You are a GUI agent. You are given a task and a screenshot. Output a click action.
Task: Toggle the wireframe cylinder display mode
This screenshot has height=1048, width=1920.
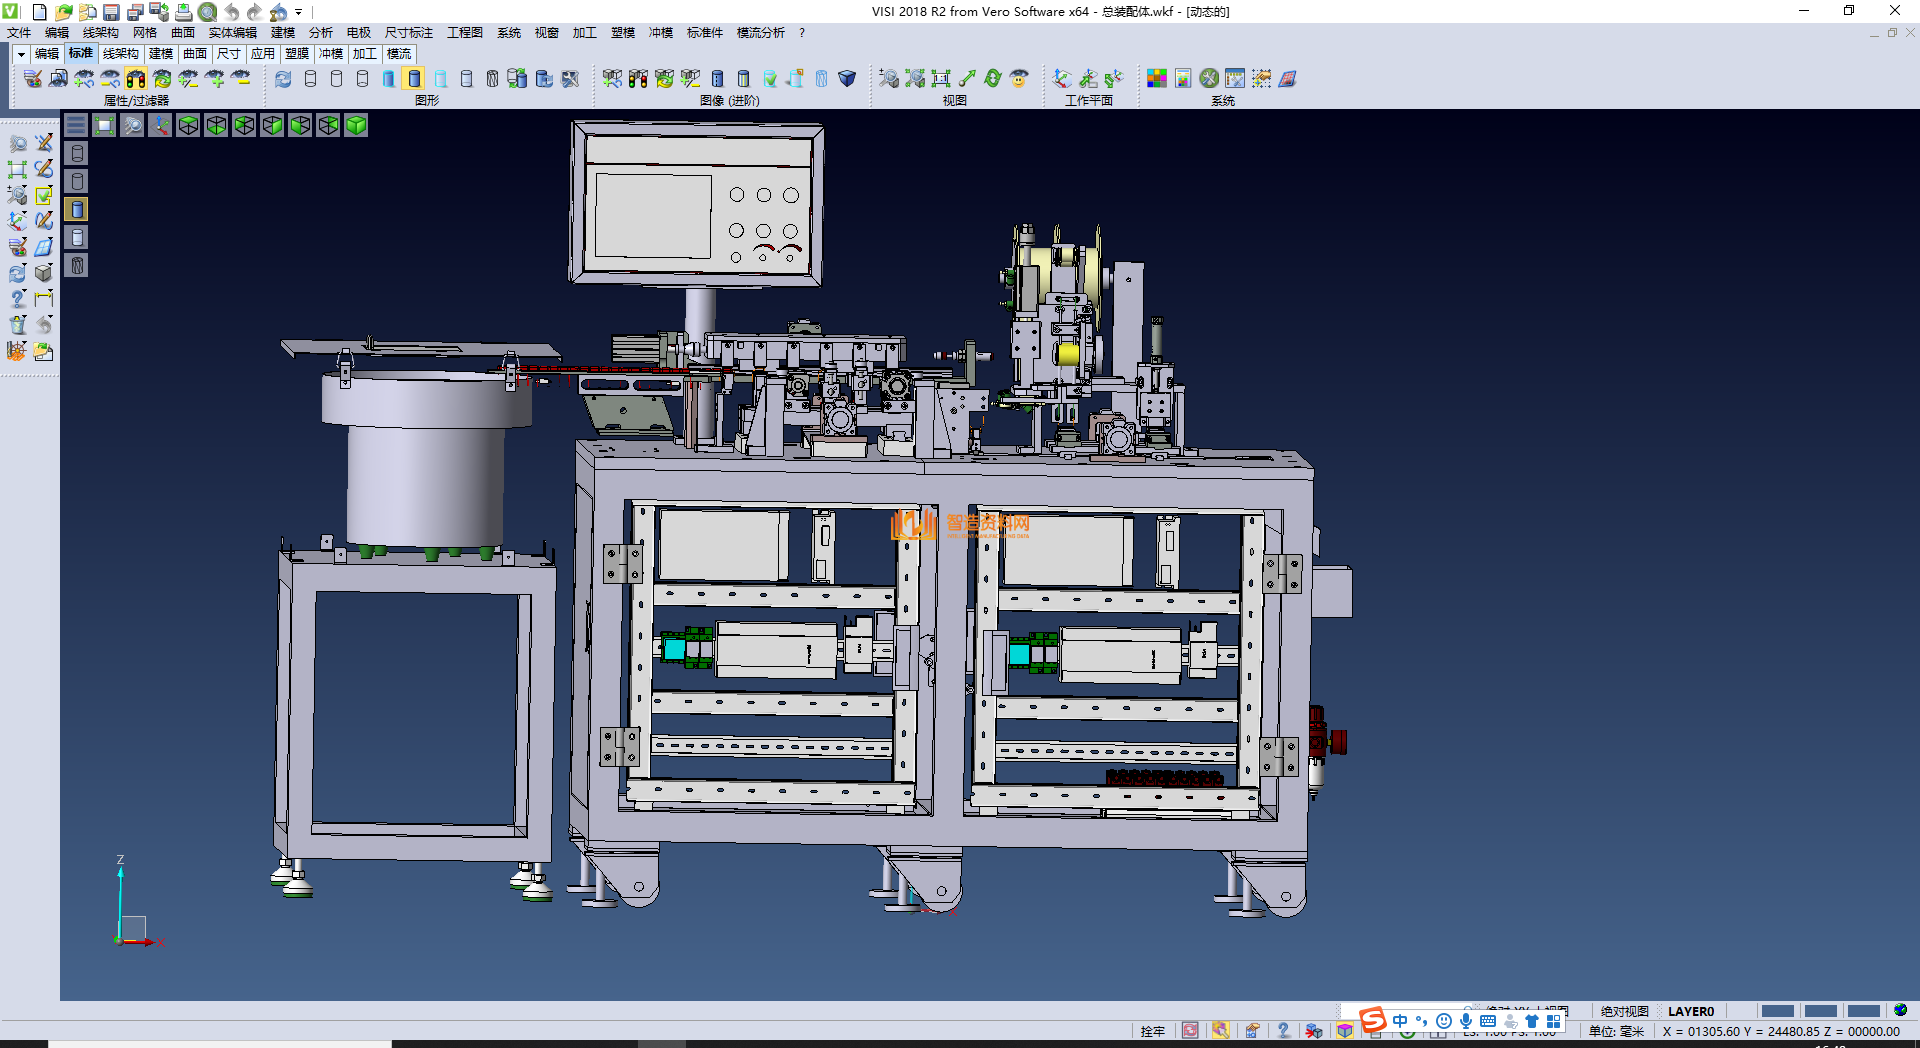(311, 79)
